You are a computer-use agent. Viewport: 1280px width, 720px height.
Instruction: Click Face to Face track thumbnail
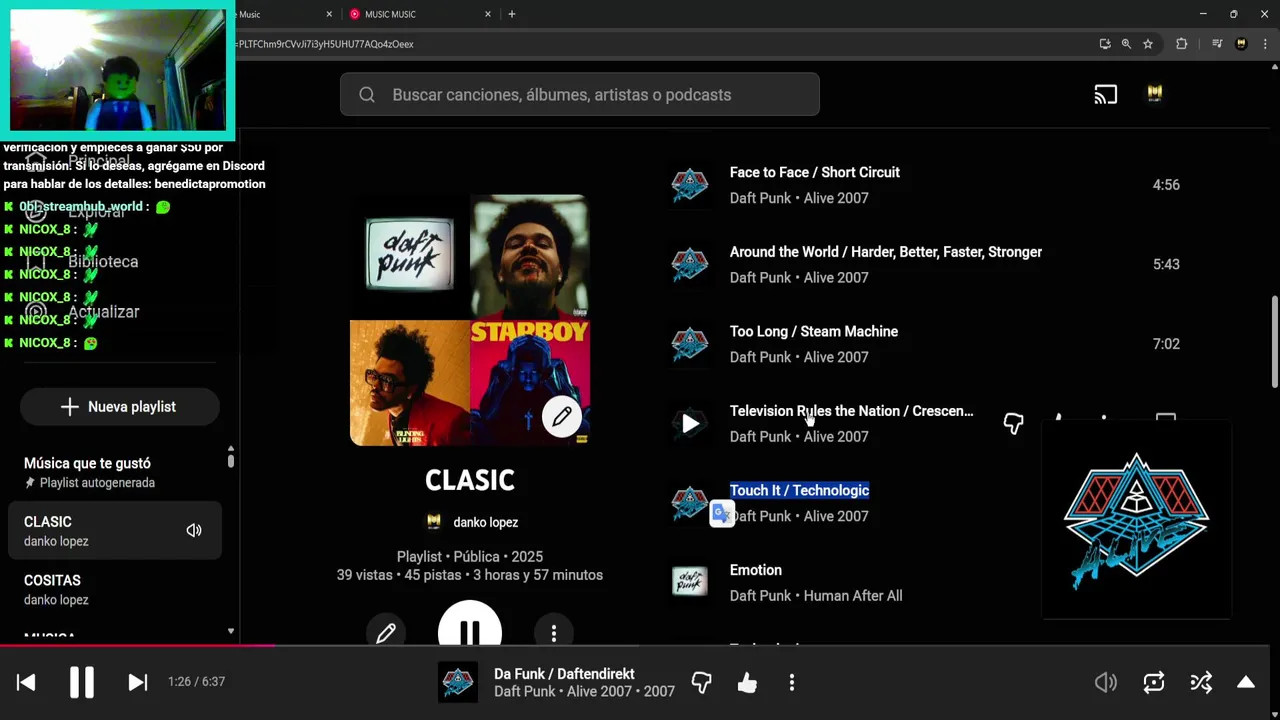point(690,185)
